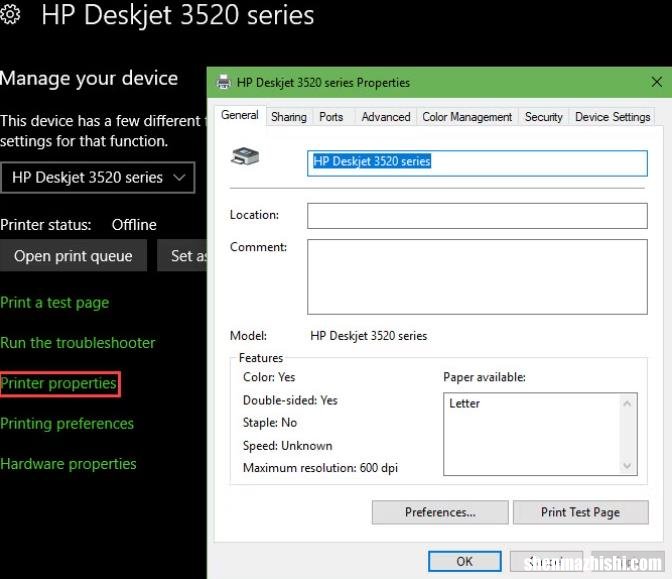Screen dimensions: 672x579
Task: Click the settings gear icon beside page title
Action: click(x=10, y=15)
